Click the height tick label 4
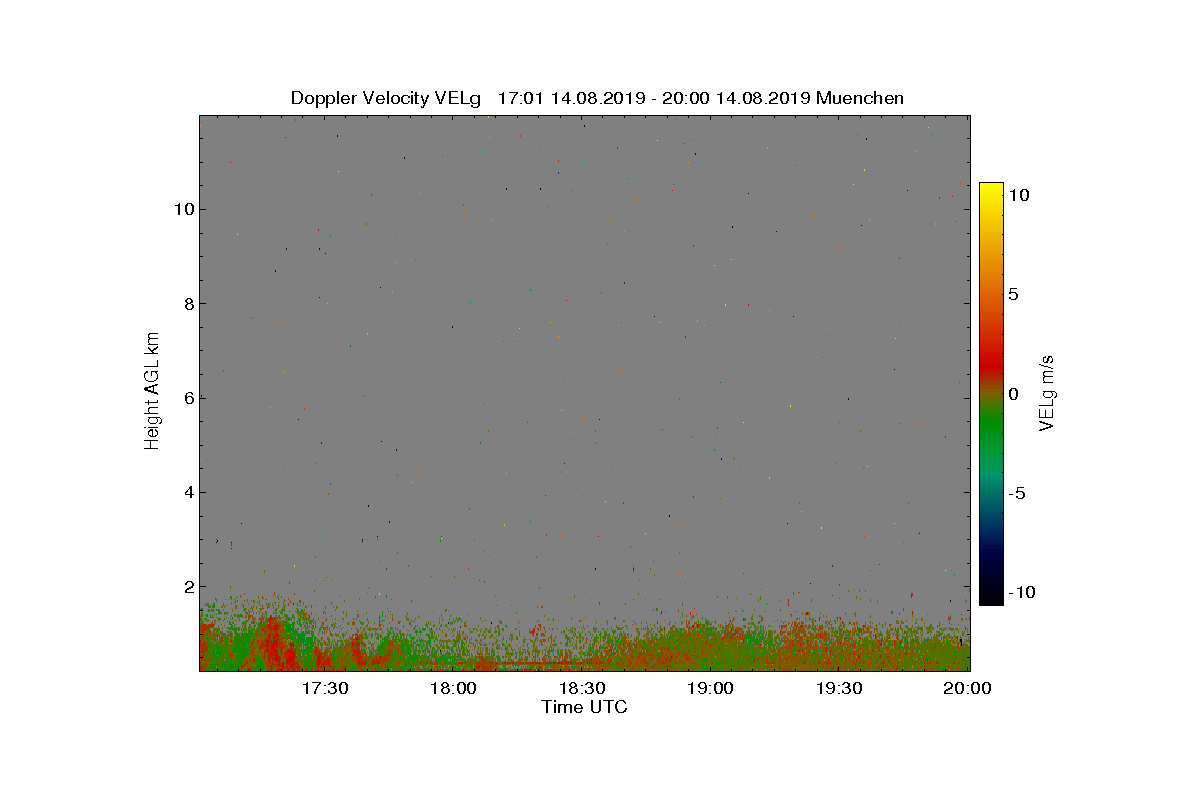 [187, 492]
